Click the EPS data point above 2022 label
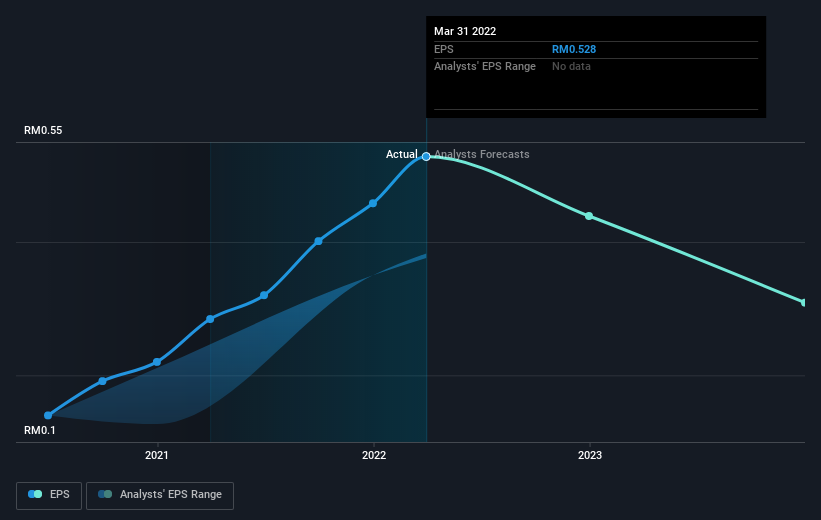Viewport: 821px width, 520px height. point(373,203)
